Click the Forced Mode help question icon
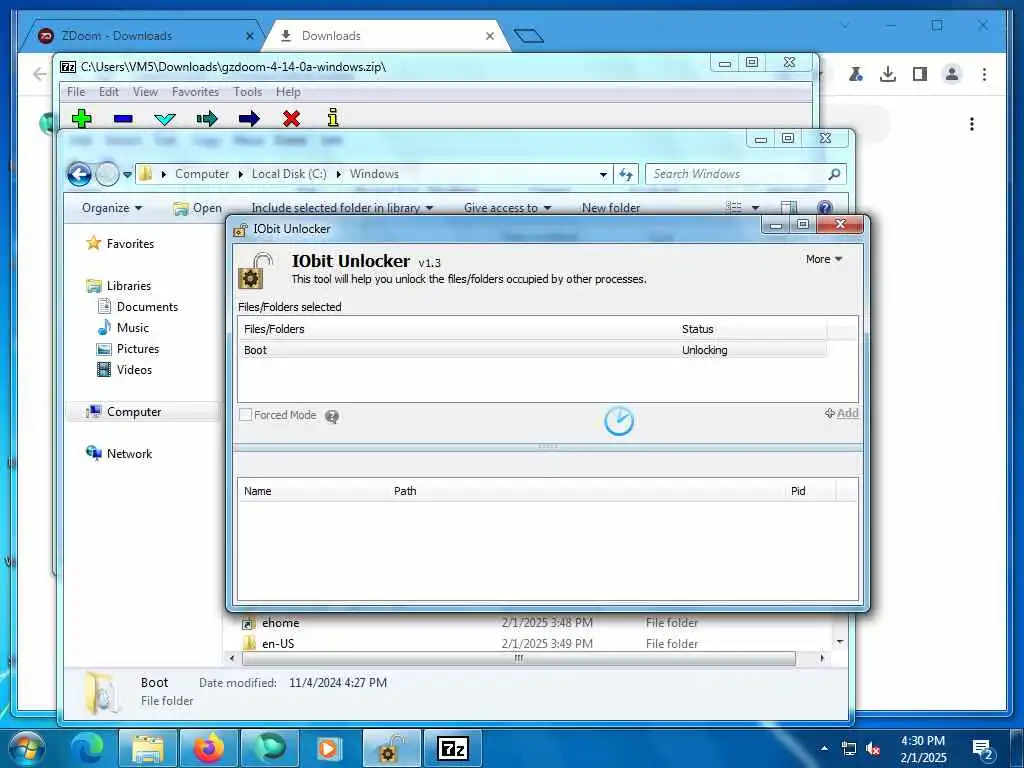This screenshot has height=768, width=1024. [x=332, y=416]
